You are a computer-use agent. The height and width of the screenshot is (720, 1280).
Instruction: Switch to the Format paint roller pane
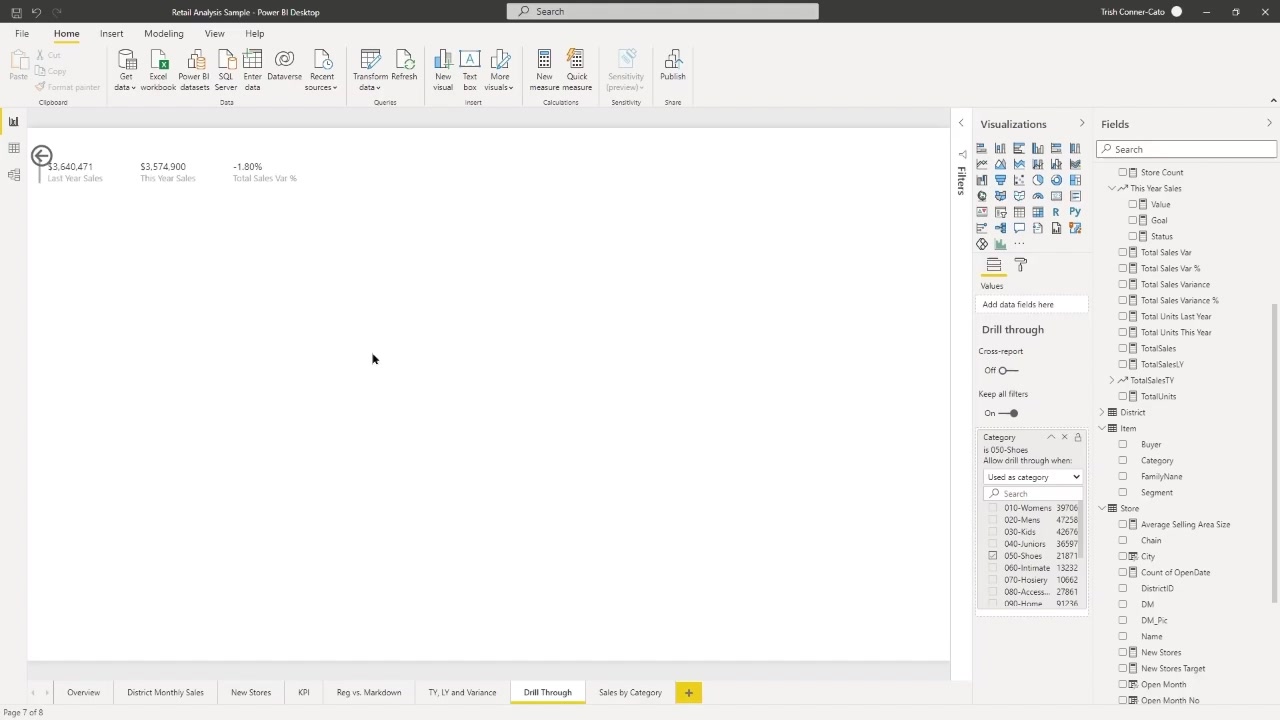(1020, 265)
